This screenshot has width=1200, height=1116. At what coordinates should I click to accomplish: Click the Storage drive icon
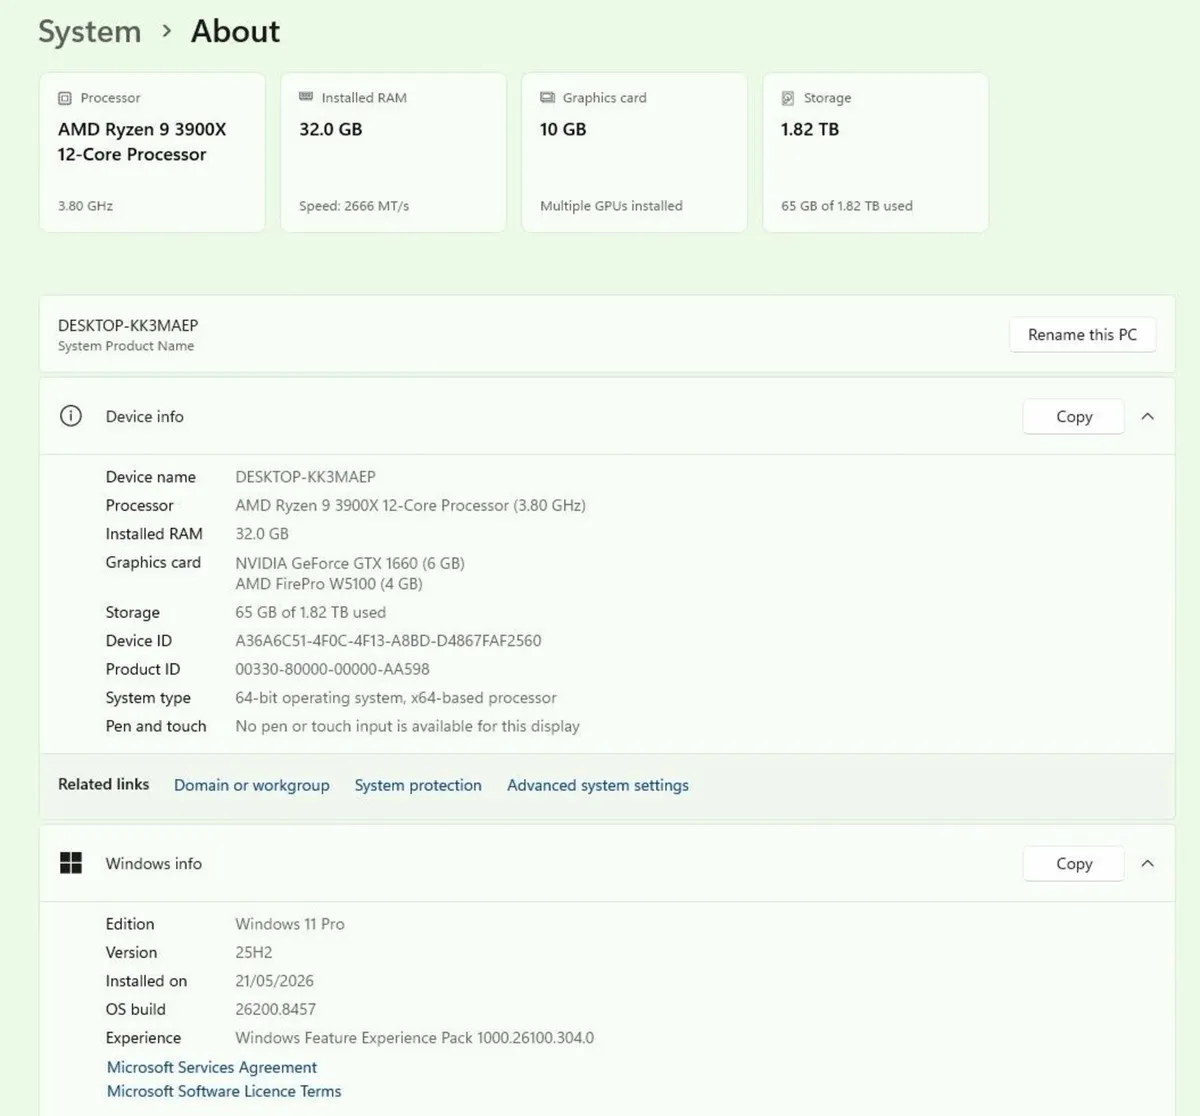point(788,98)
